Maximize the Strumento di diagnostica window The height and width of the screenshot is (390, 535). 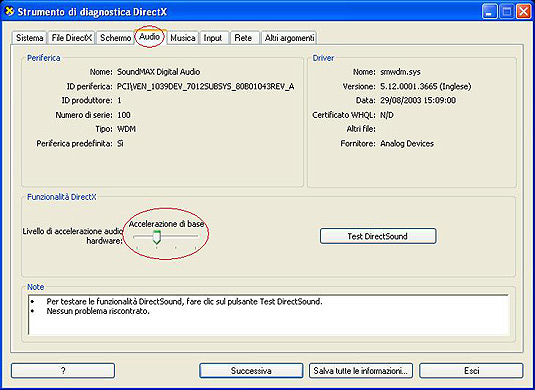(507, 12)
